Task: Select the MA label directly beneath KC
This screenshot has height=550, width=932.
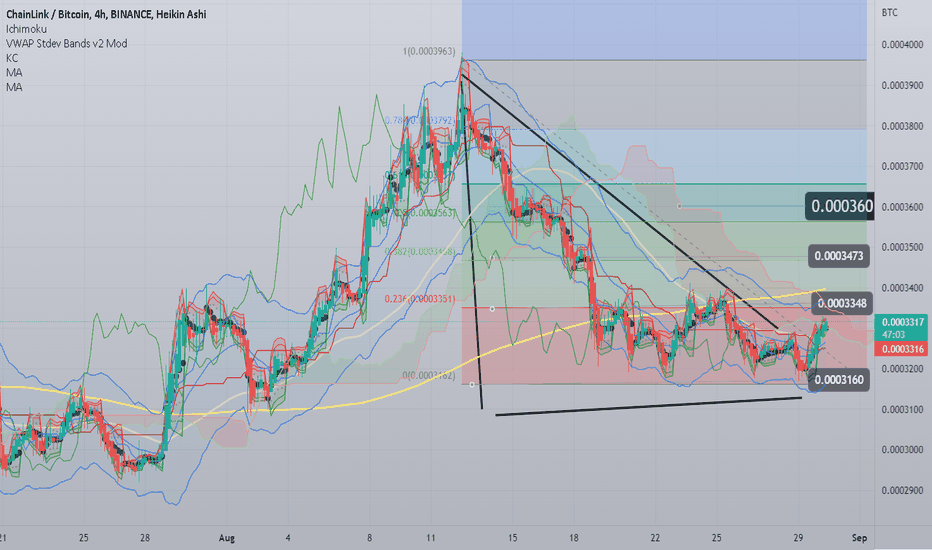Action: tap(14, 73)
